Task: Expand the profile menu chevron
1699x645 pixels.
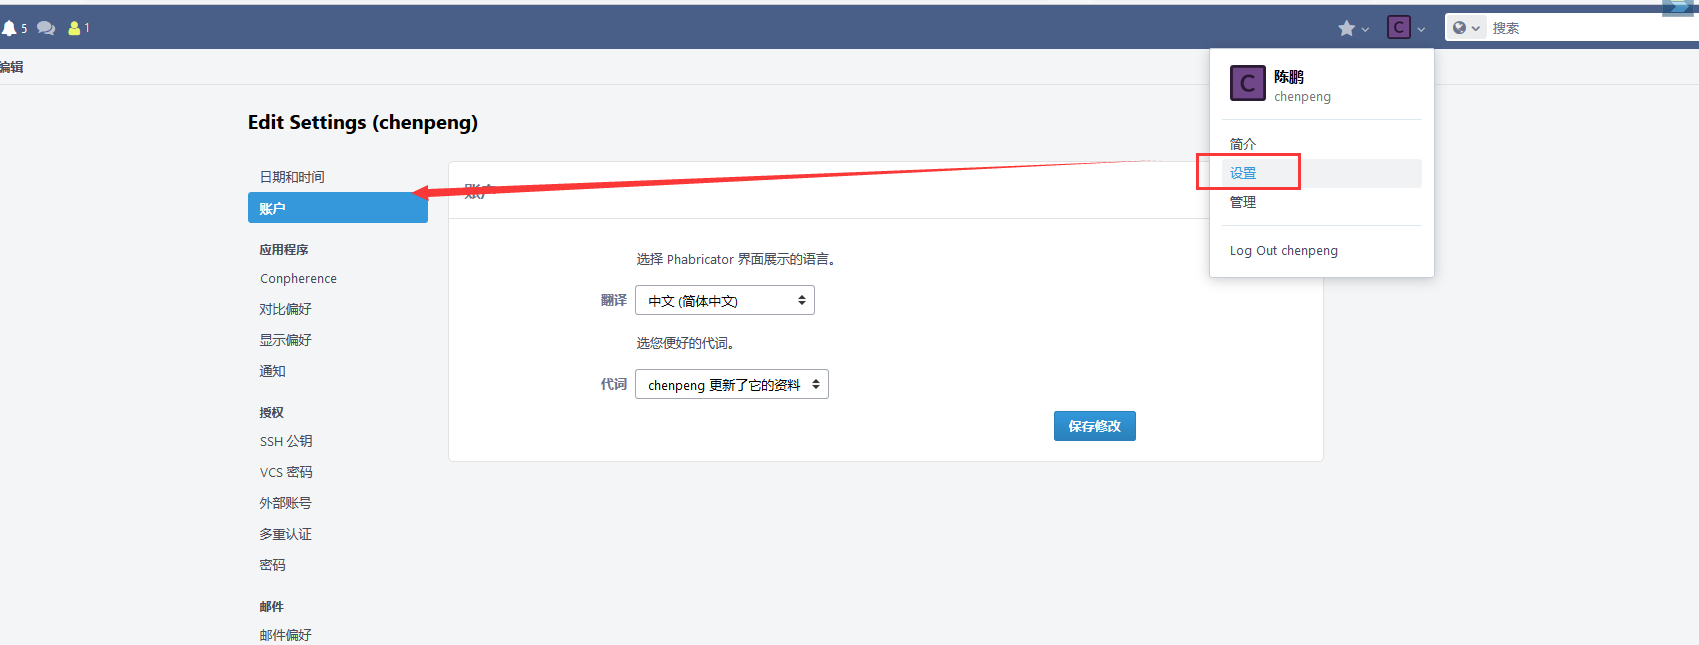Action: pos(1421,29)
